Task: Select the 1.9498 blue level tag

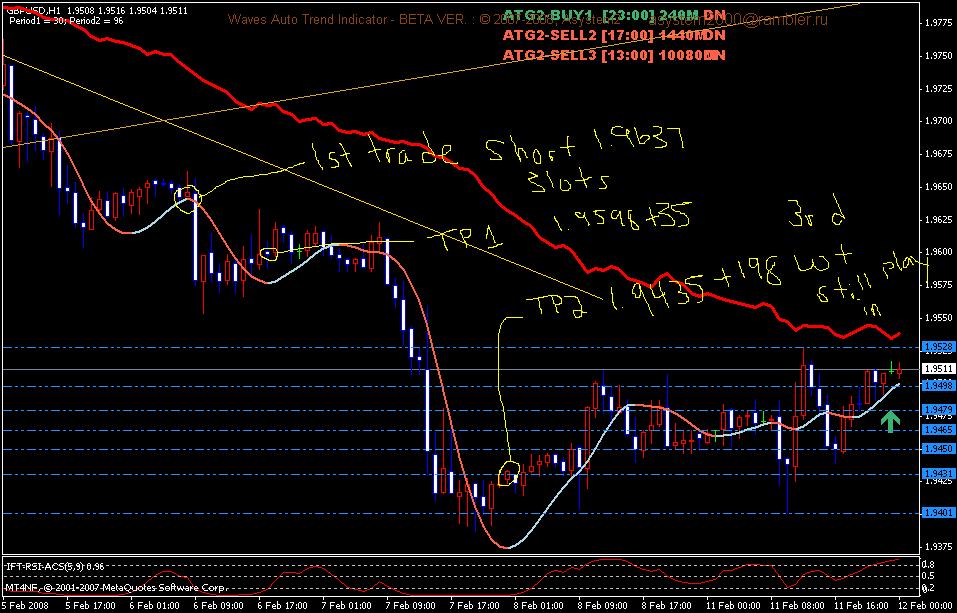Action: coord(938,386)
